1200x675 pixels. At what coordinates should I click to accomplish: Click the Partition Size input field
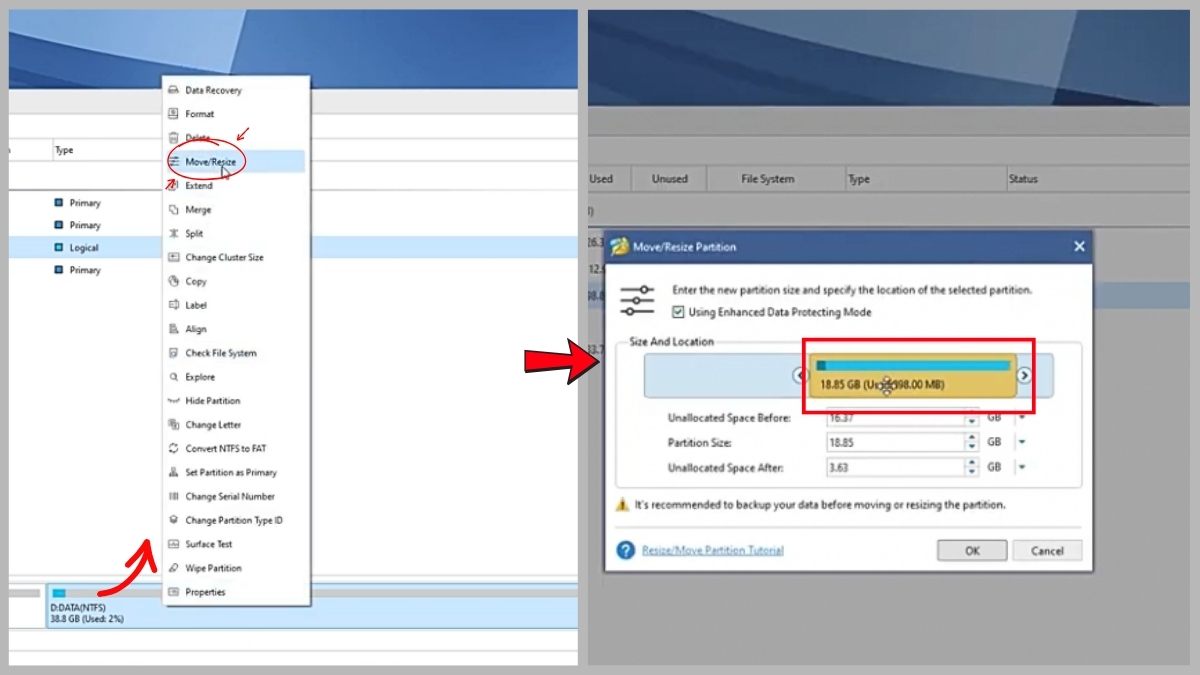click(895, 442)
